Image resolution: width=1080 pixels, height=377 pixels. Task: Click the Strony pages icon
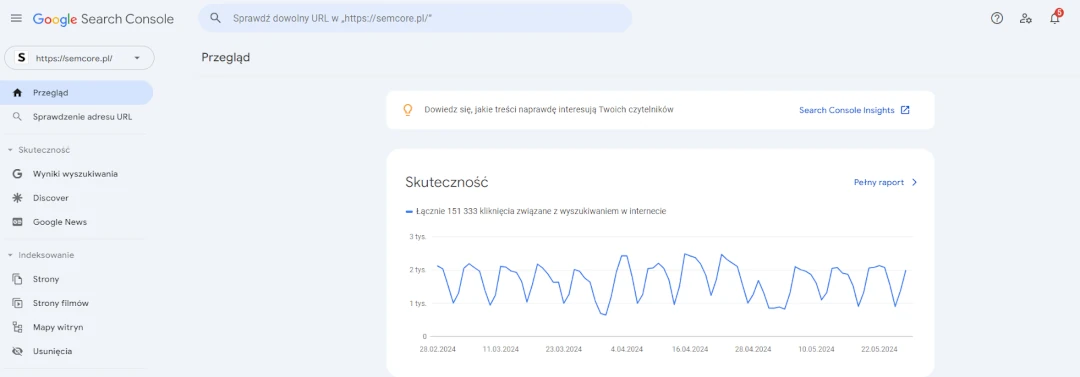(18, 279)
